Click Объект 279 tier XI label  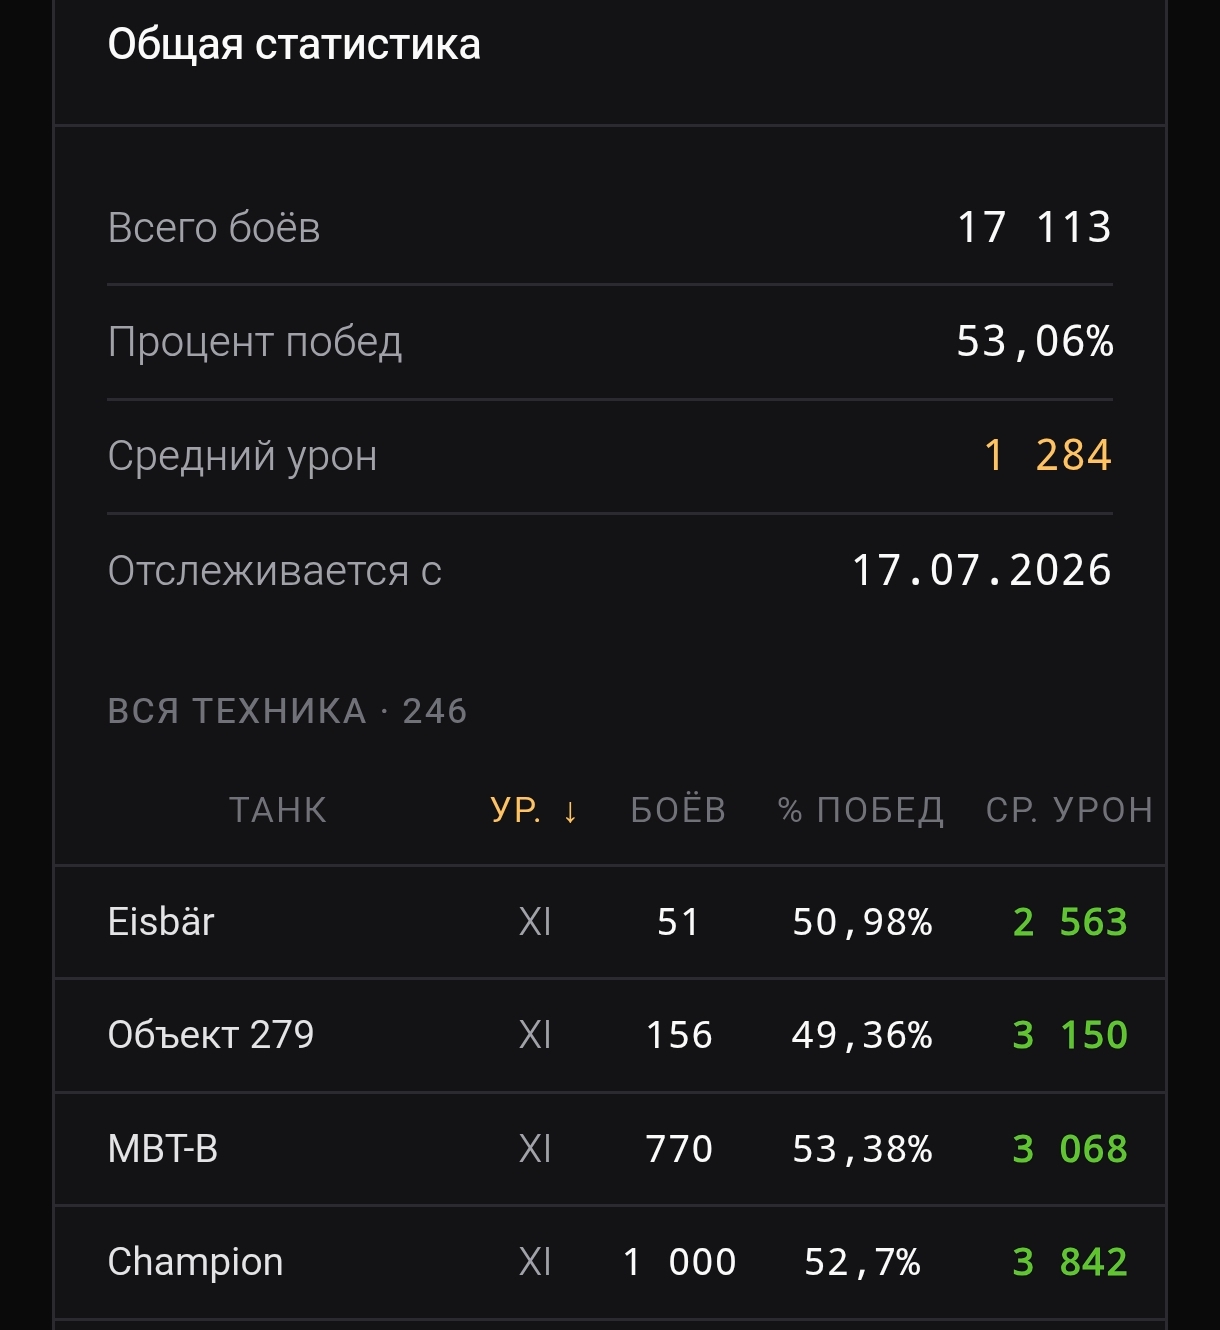tap(535, 1035)
